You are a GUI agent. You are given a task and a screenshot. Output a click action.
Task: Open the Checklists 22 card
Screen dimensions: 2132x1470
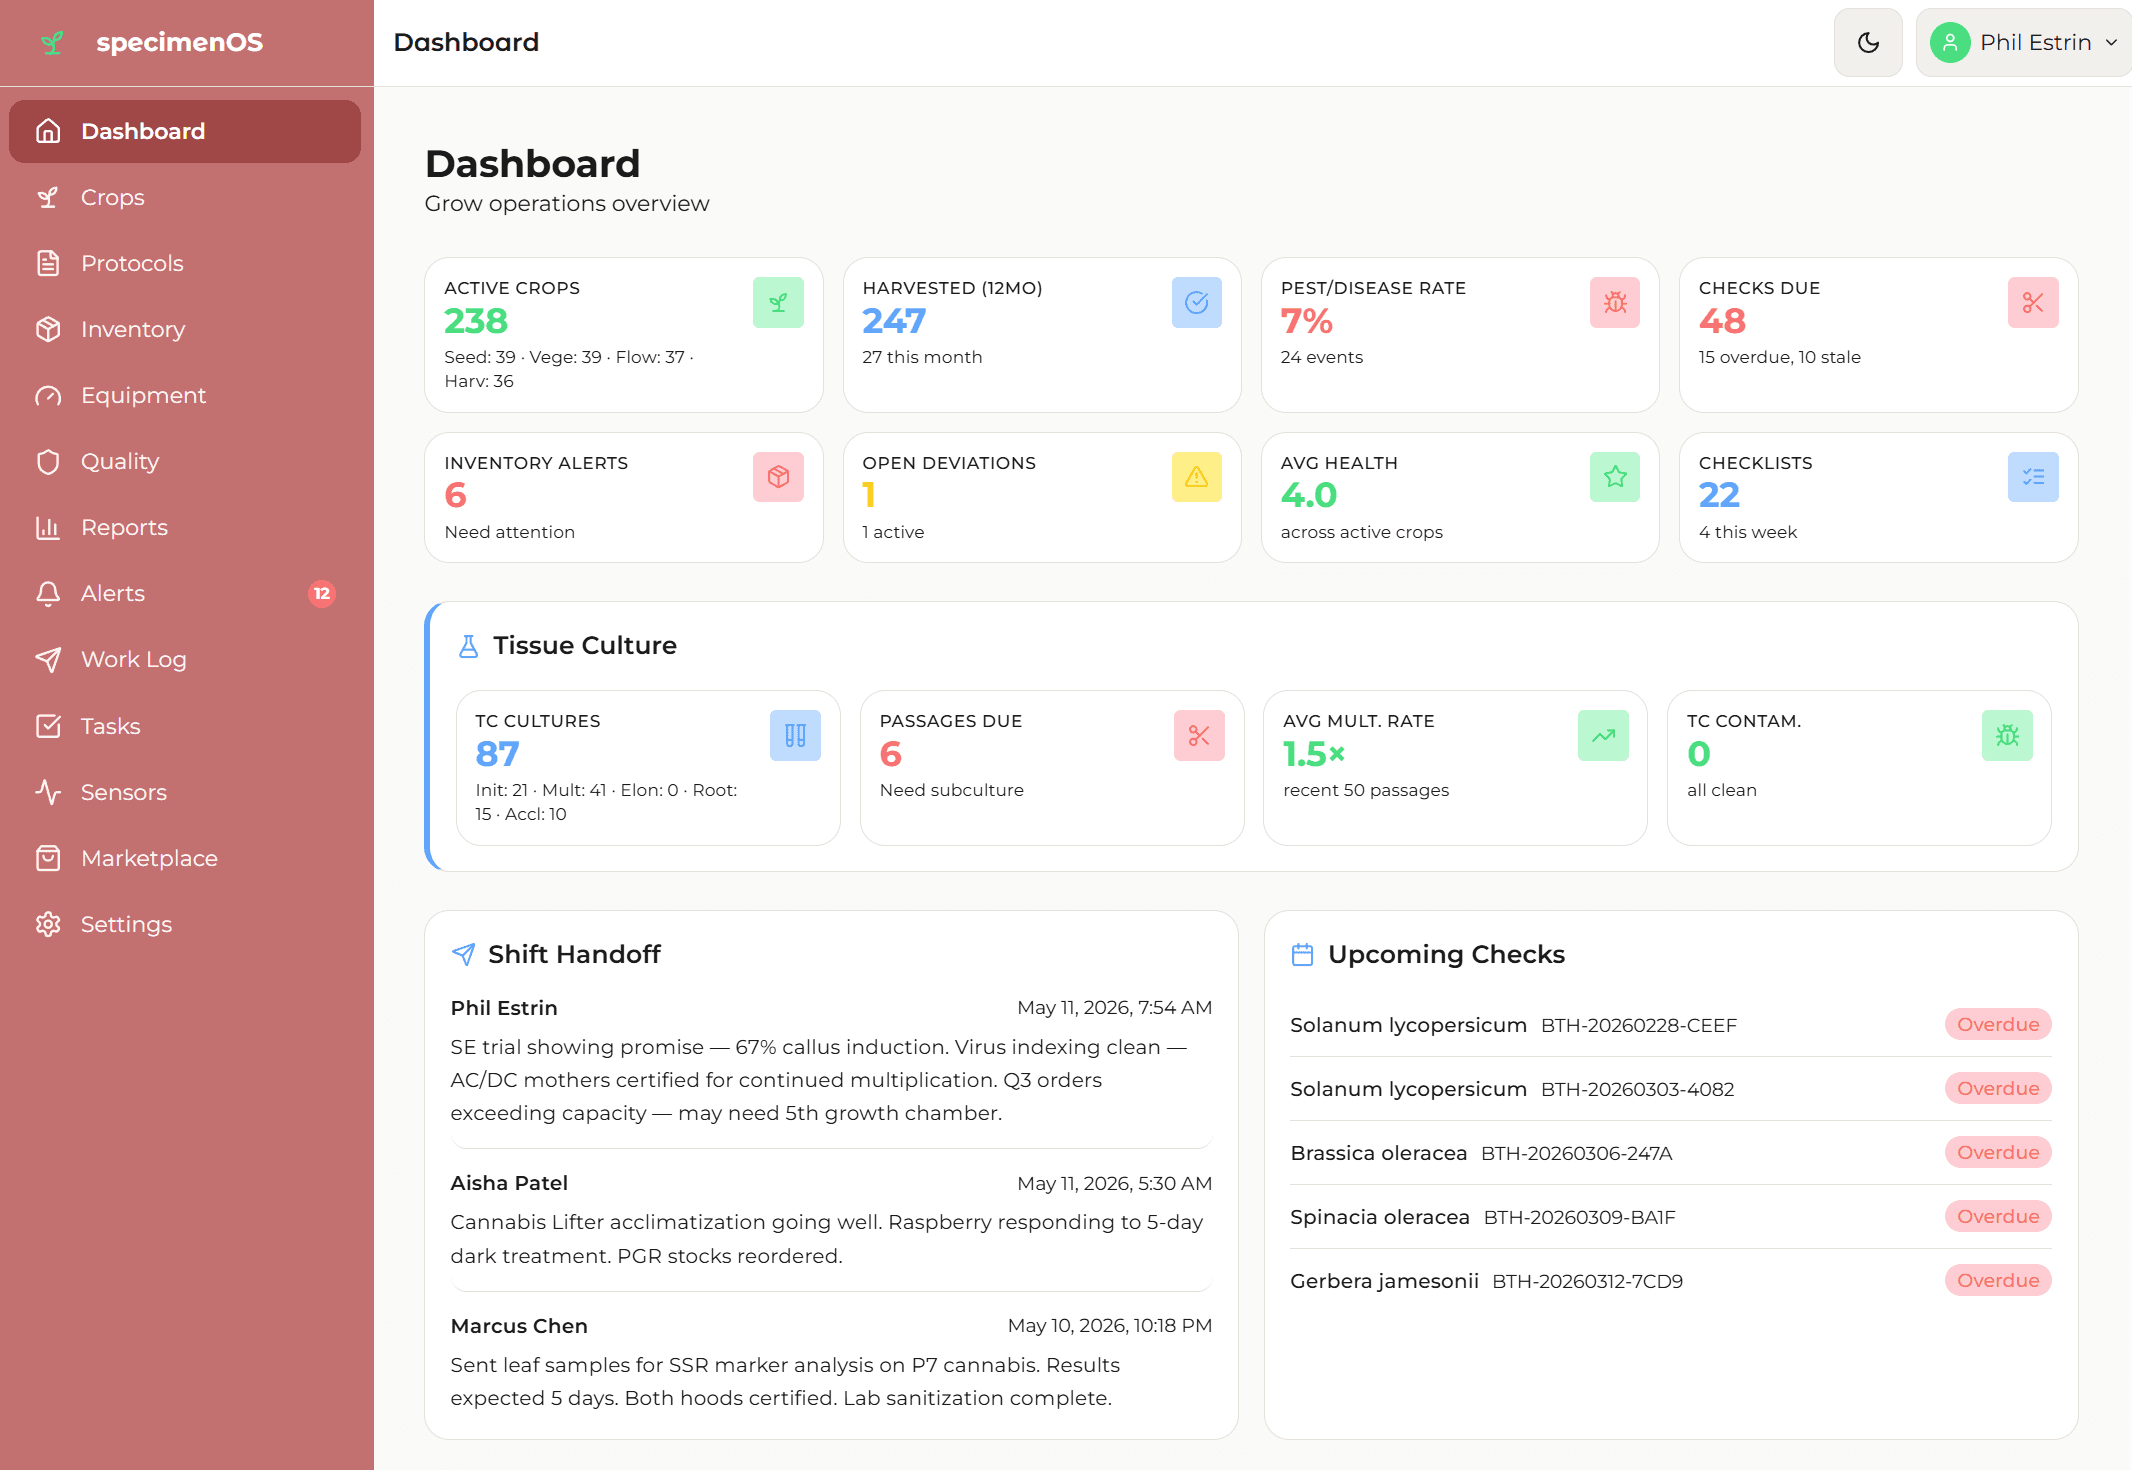click(1878, 497)
